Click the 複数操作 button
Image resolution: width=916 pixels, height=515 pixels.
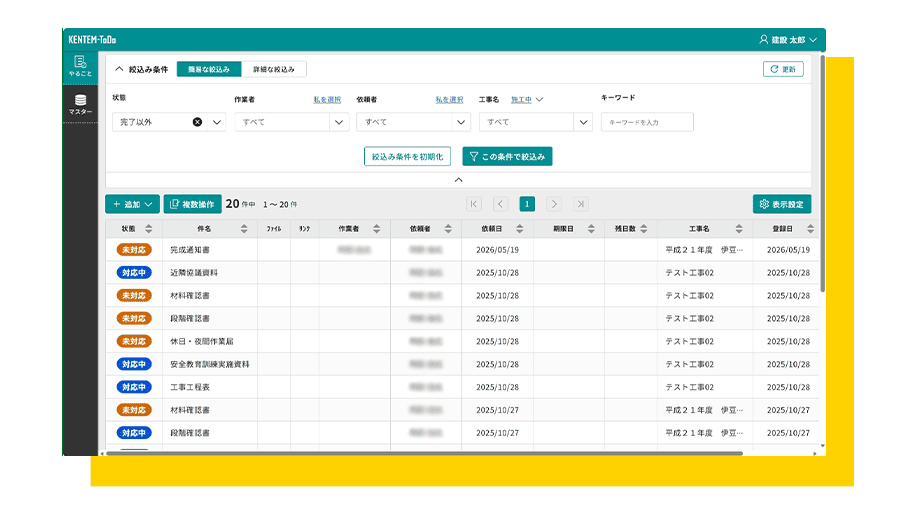tap(192, 204)
